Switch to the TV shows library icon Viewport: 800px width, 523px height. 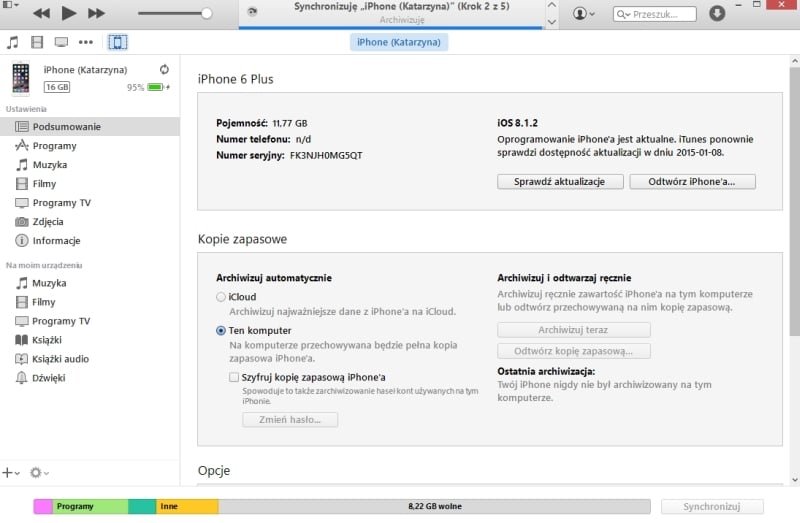[x=61, y=42]
